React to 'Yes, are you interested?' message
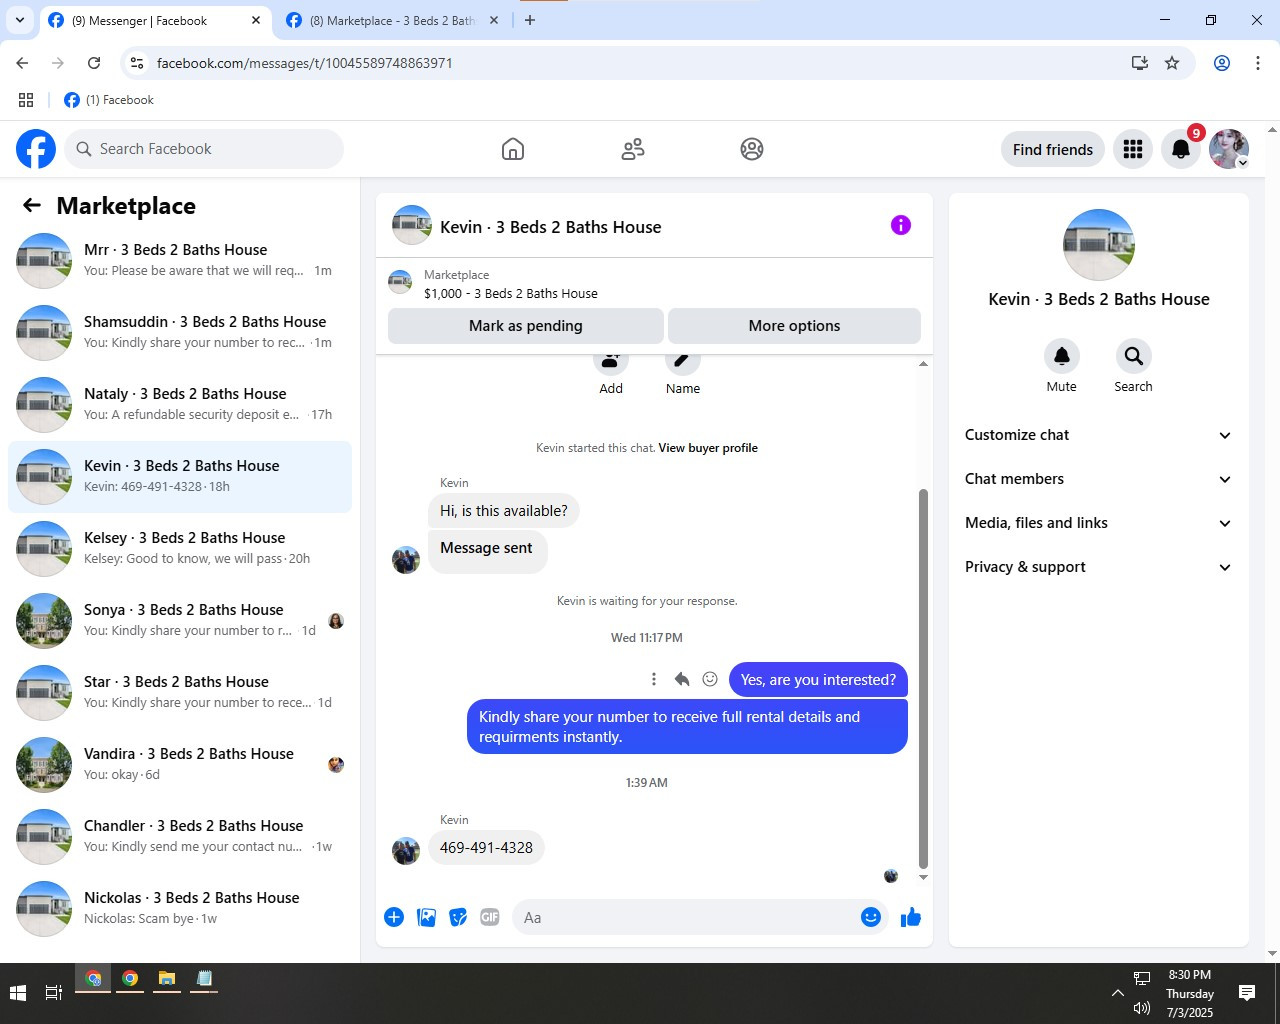 click(x=710, y=679)
